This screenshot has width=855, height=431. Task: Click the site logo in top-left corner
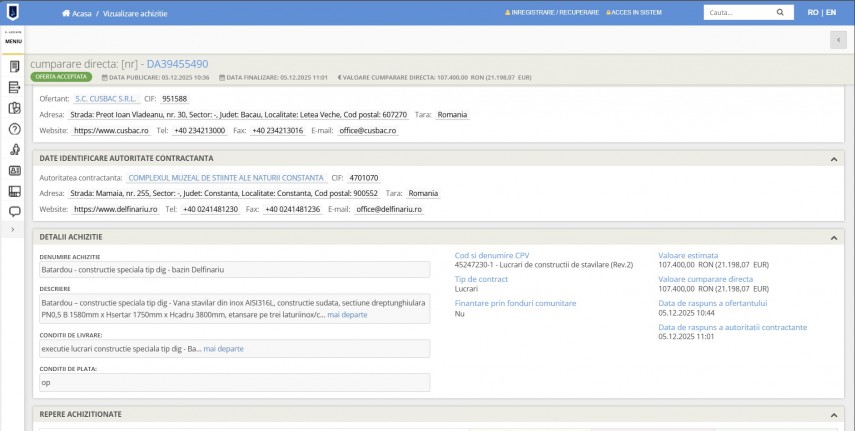click(14, 13)
